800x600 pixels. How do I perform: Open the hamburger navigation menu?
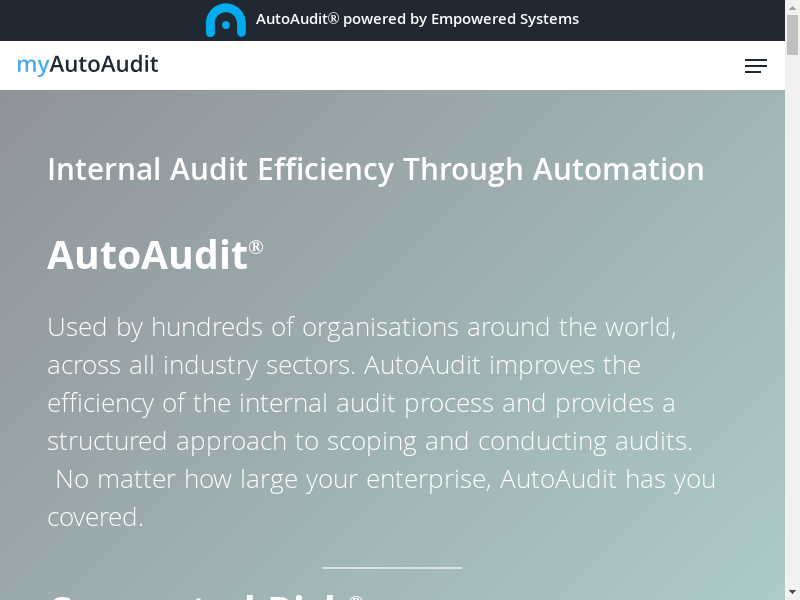coord(756,66)
